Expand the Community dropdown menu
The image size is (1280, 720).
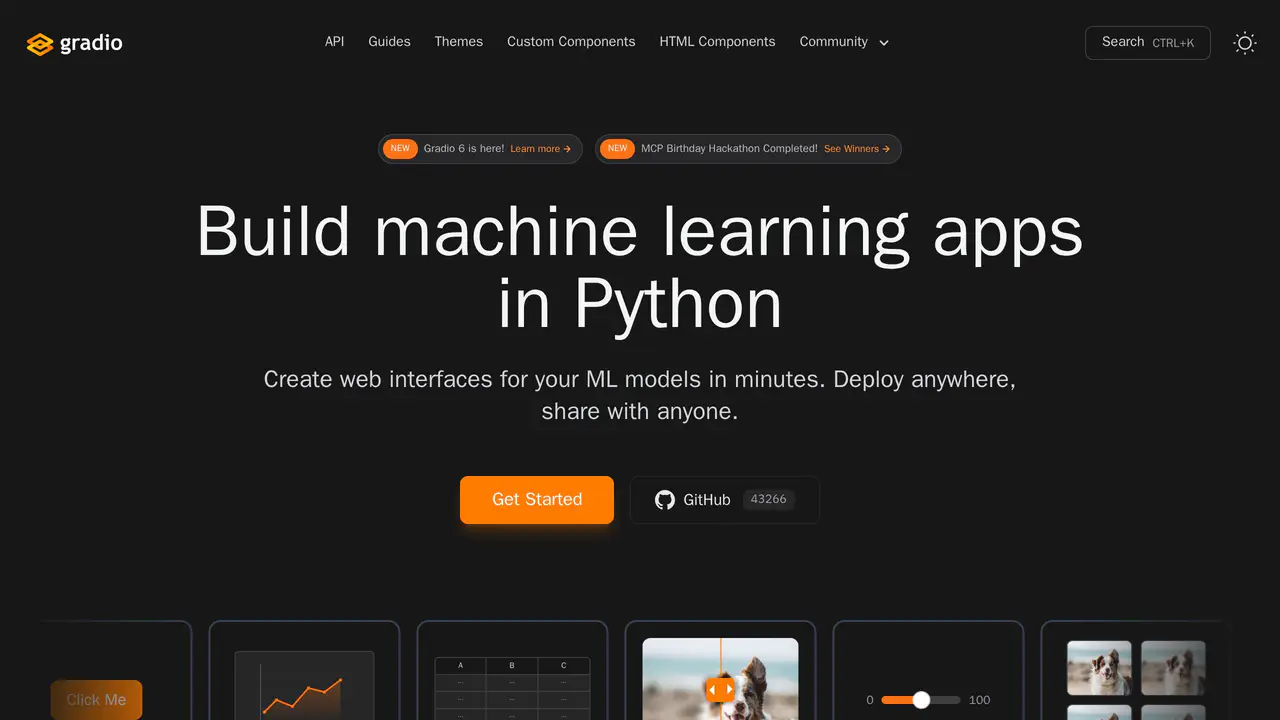[844, 42]
